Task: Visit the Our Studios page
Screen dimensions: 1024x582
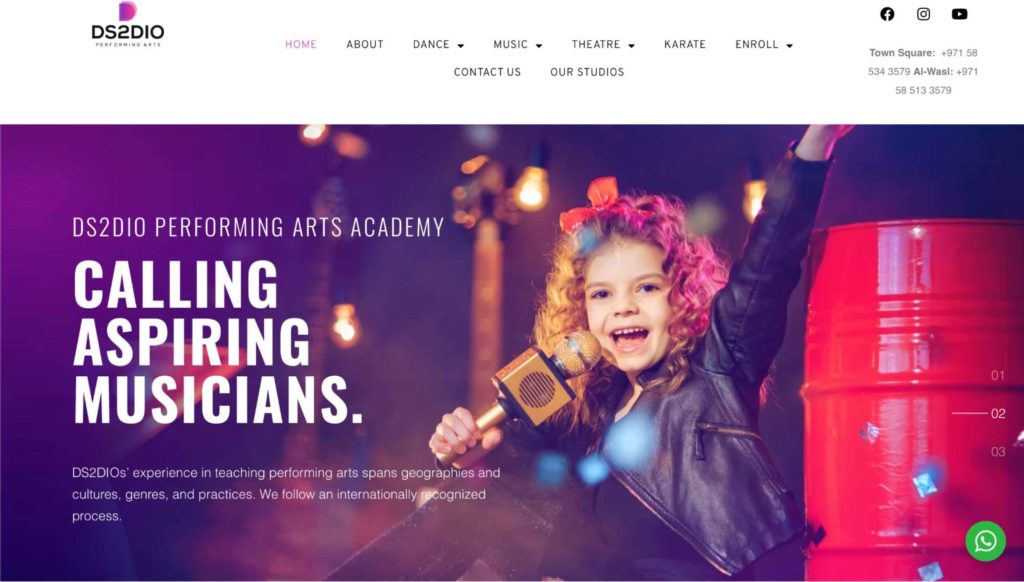Action: 587,72
